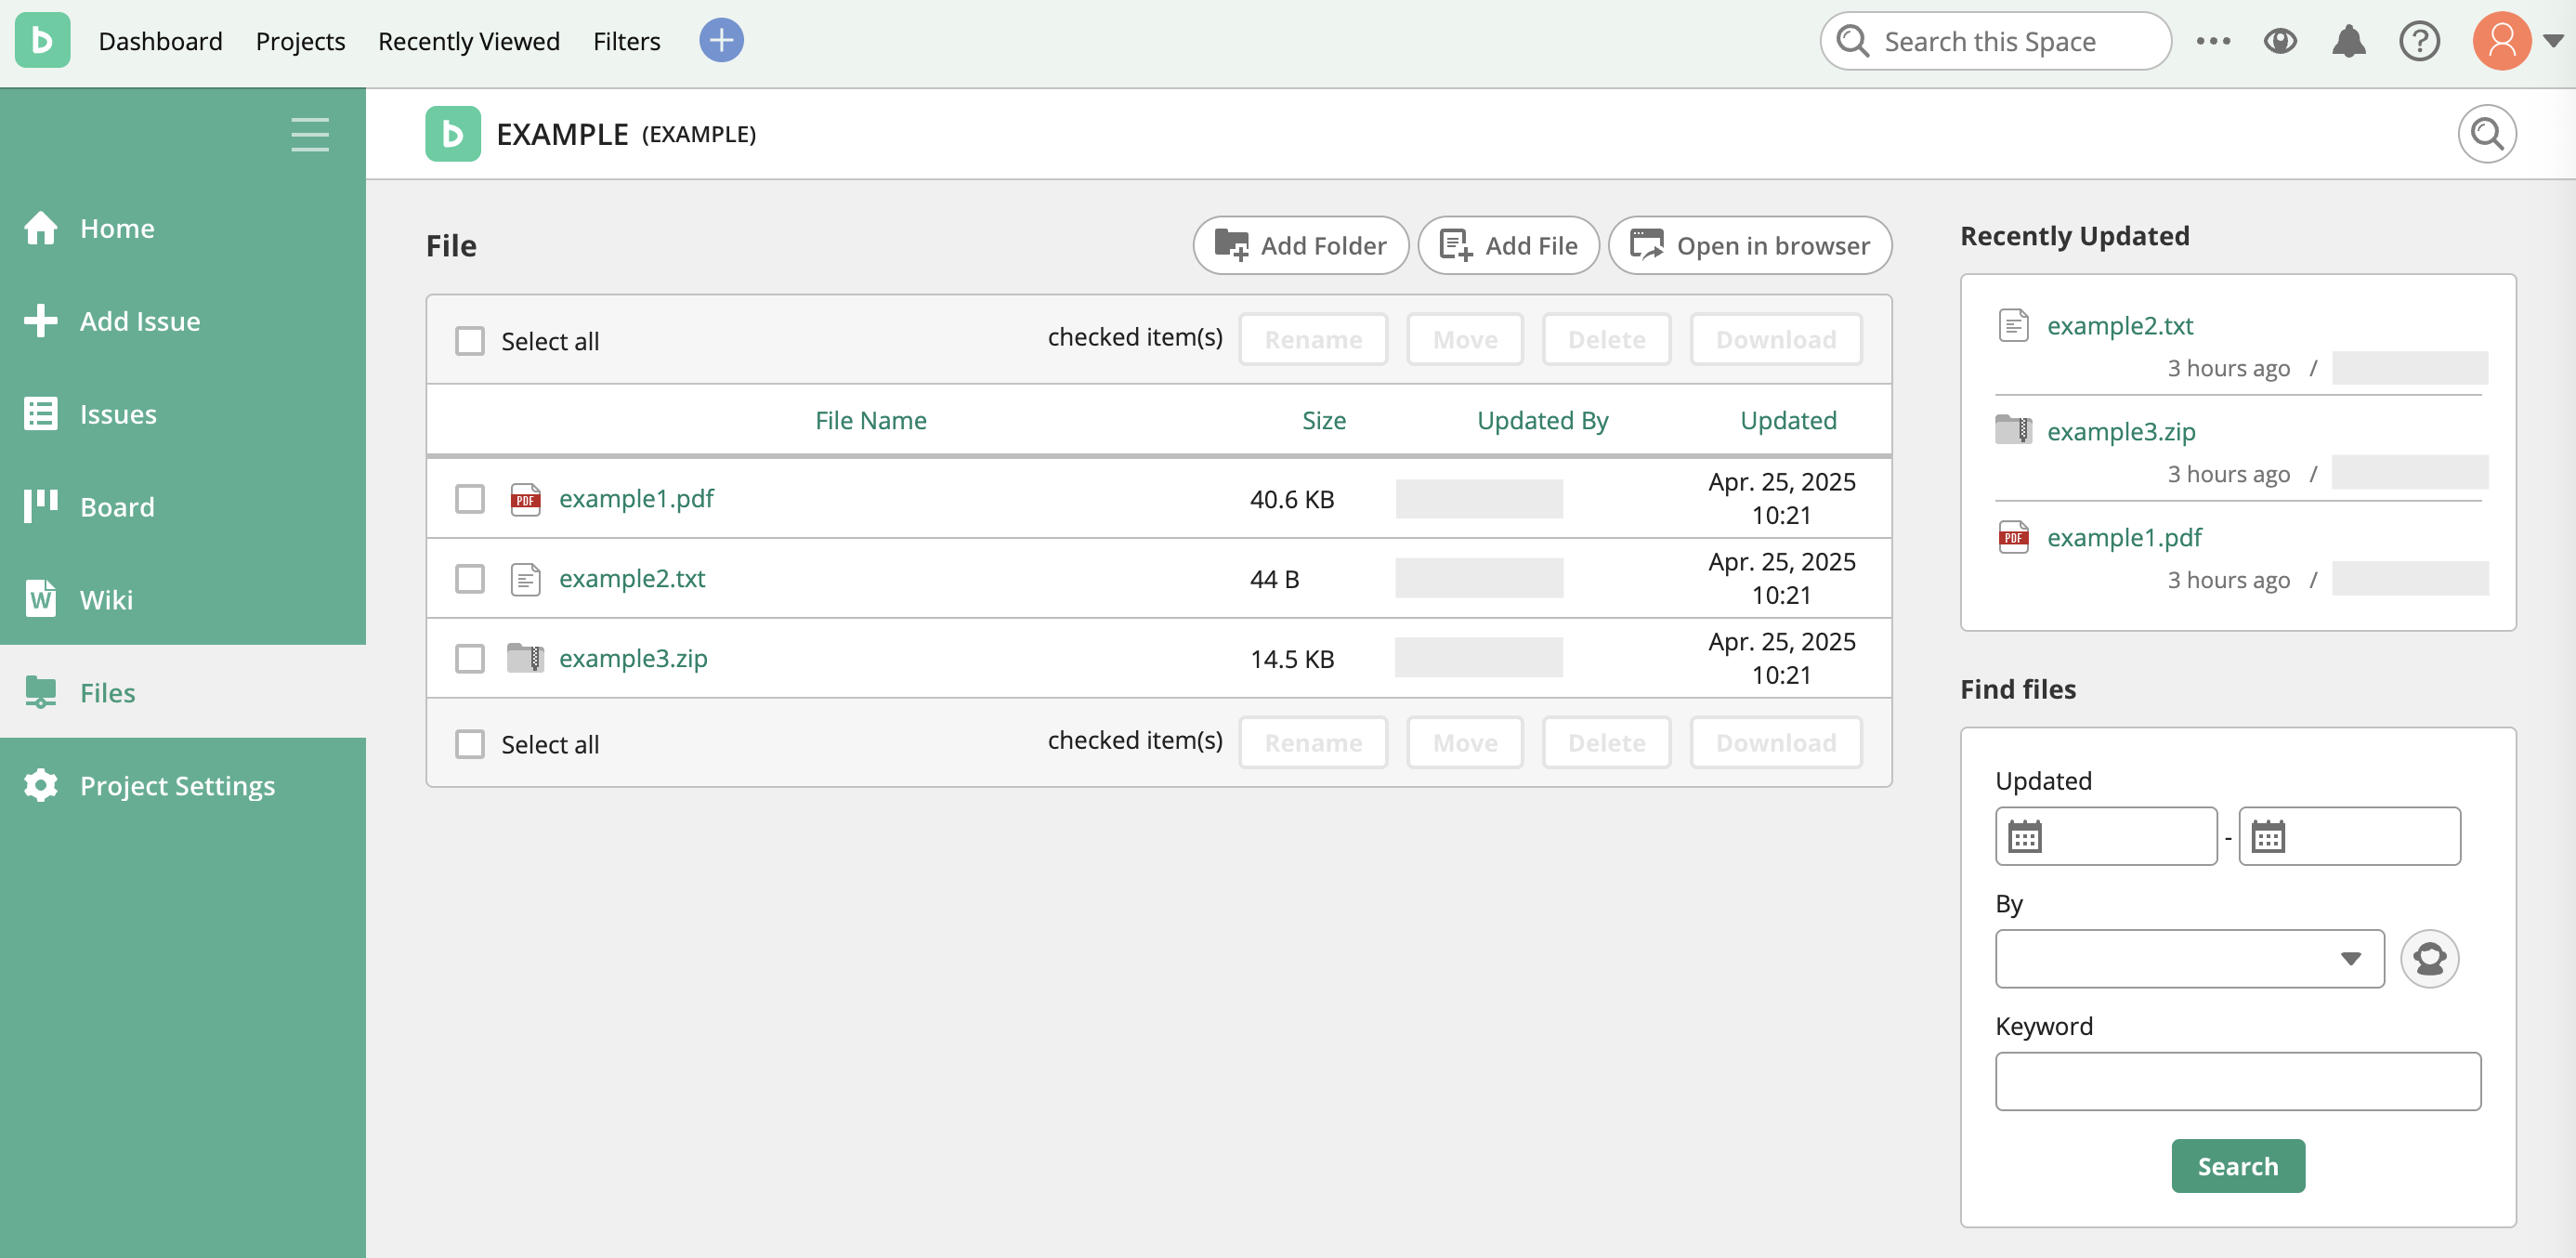Open example1.pdf in Recently Updated
The width and height of the screenshot is (2576, 1258).
pos(2124,537)
